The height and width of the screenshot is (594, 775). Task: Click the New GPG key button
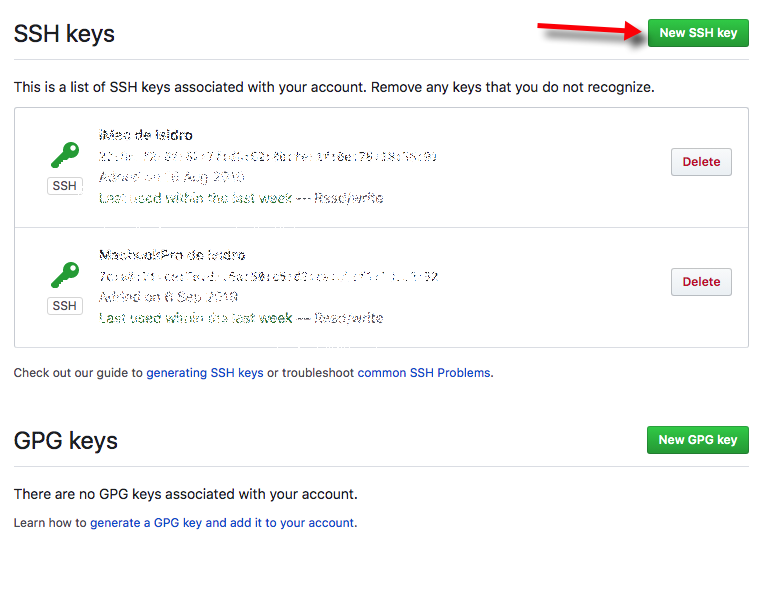click(x=697, y=440)
